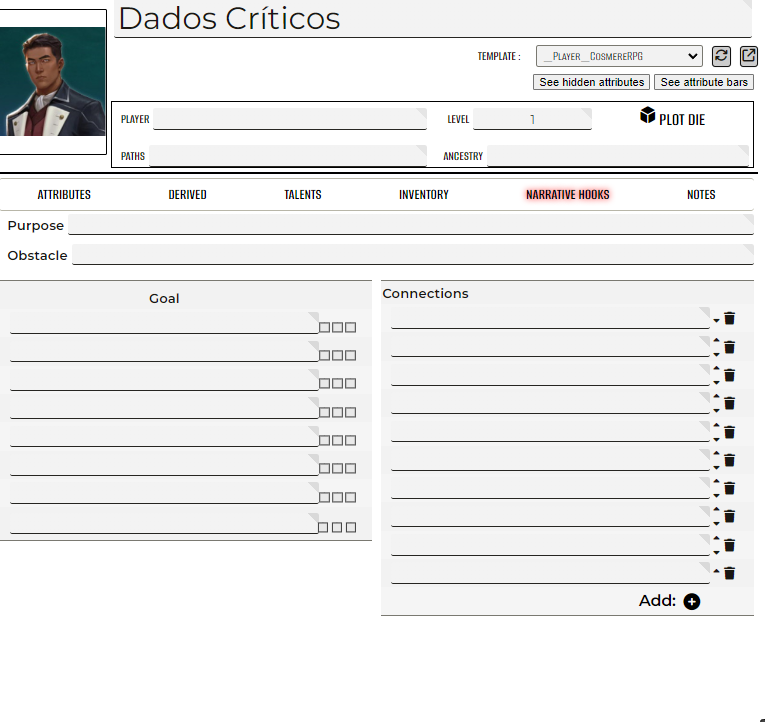The height and width of the screenshot is (722, 765).
Task: Delete the second connection row with its trash icon
Action: tap(729, 347)
